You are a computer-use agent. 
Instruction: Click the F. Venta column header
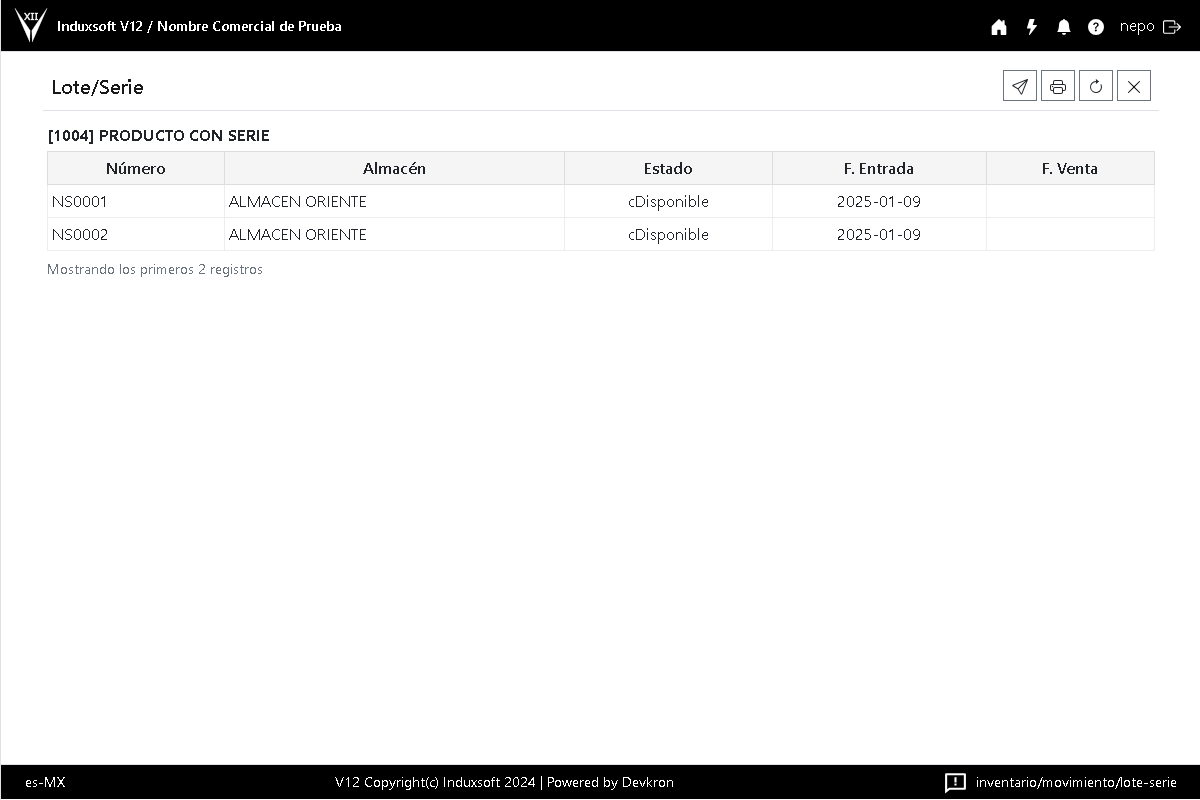click(1070, 168)
